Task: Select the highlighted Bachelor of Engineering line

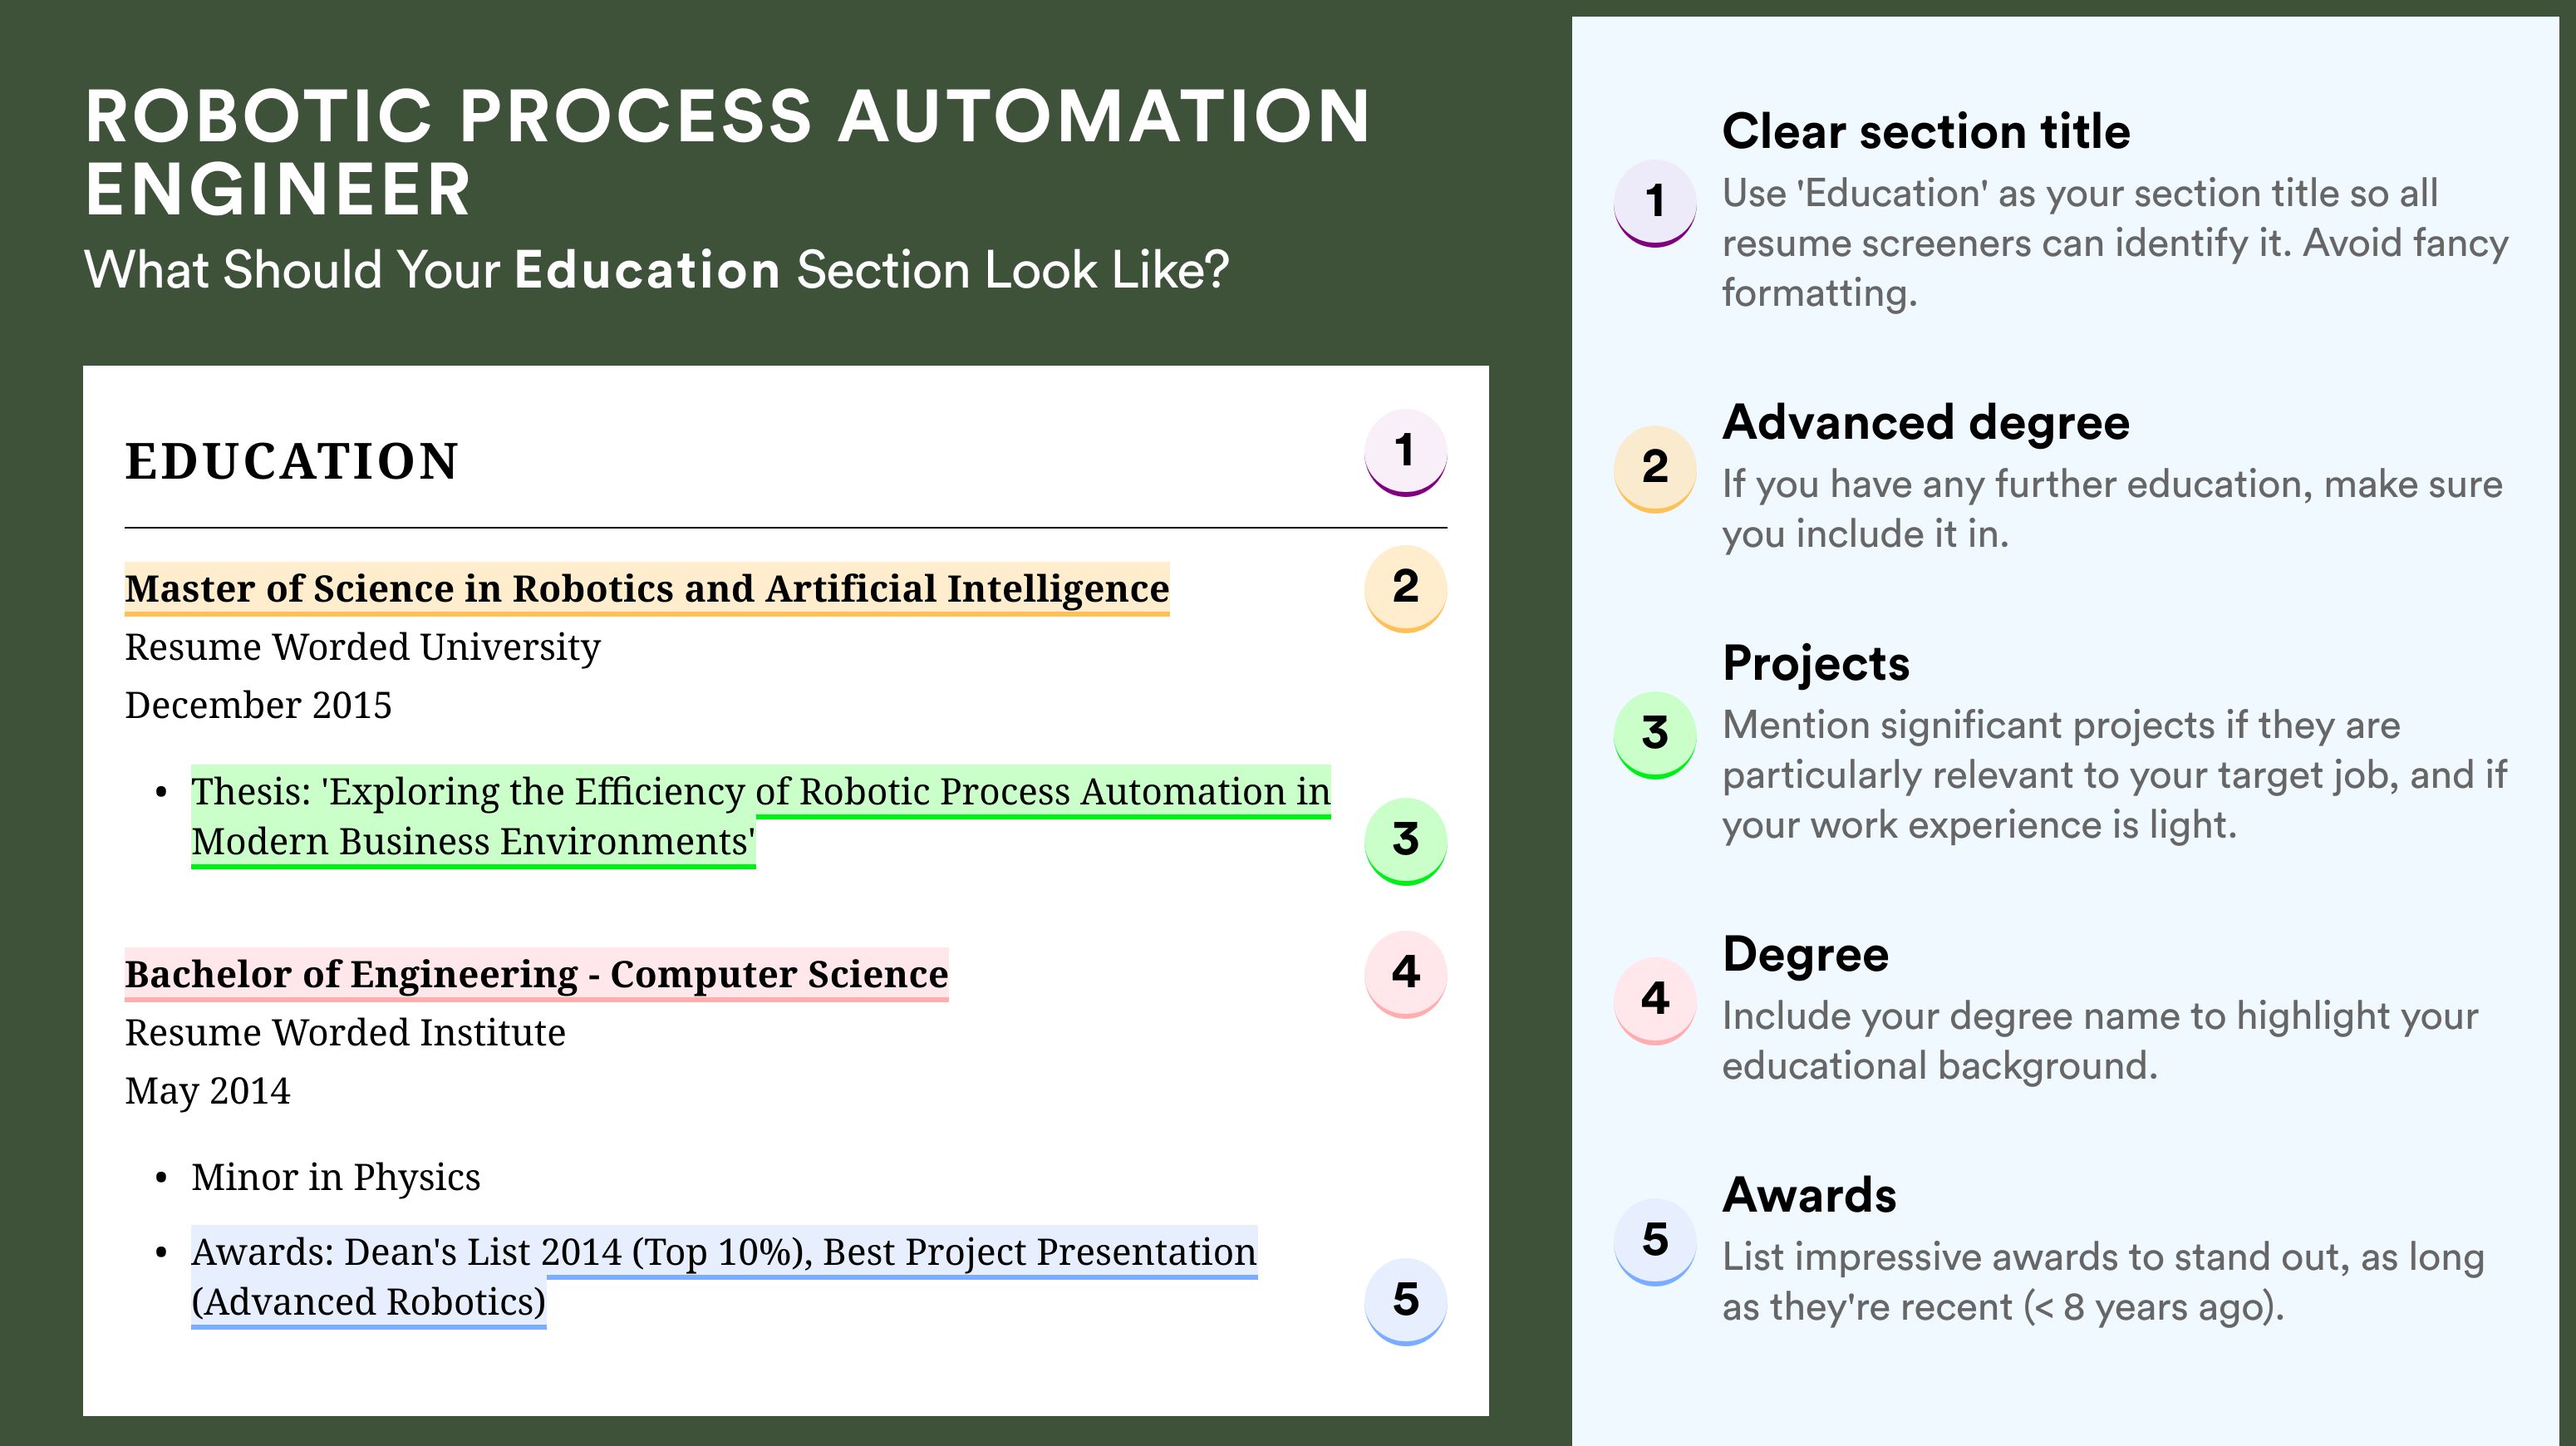Action: [x=536, y=975]
